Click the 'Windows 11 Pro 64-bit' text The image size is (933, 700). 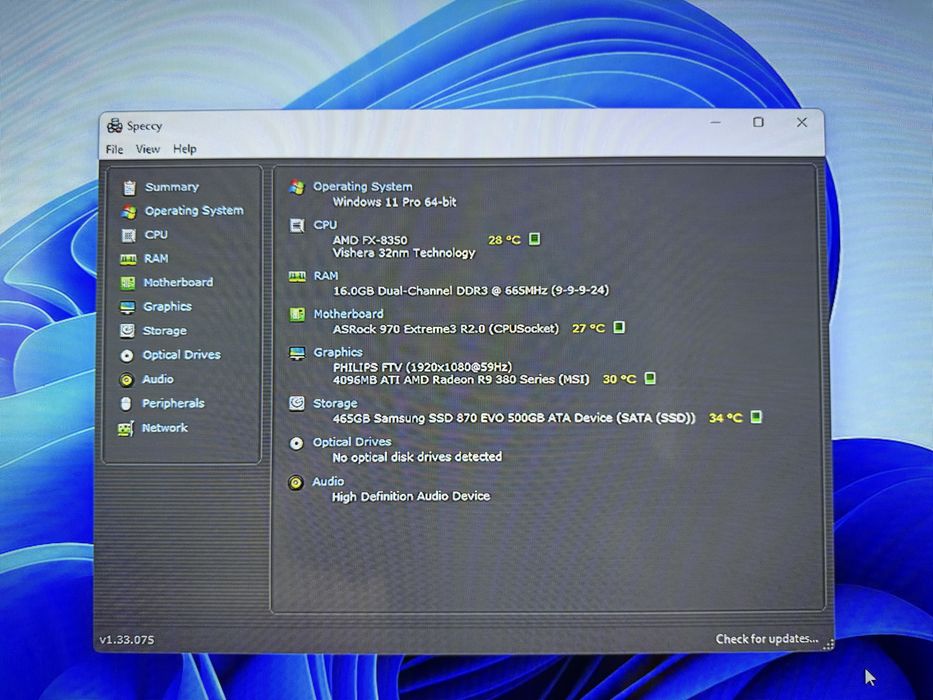click(395, 202)
